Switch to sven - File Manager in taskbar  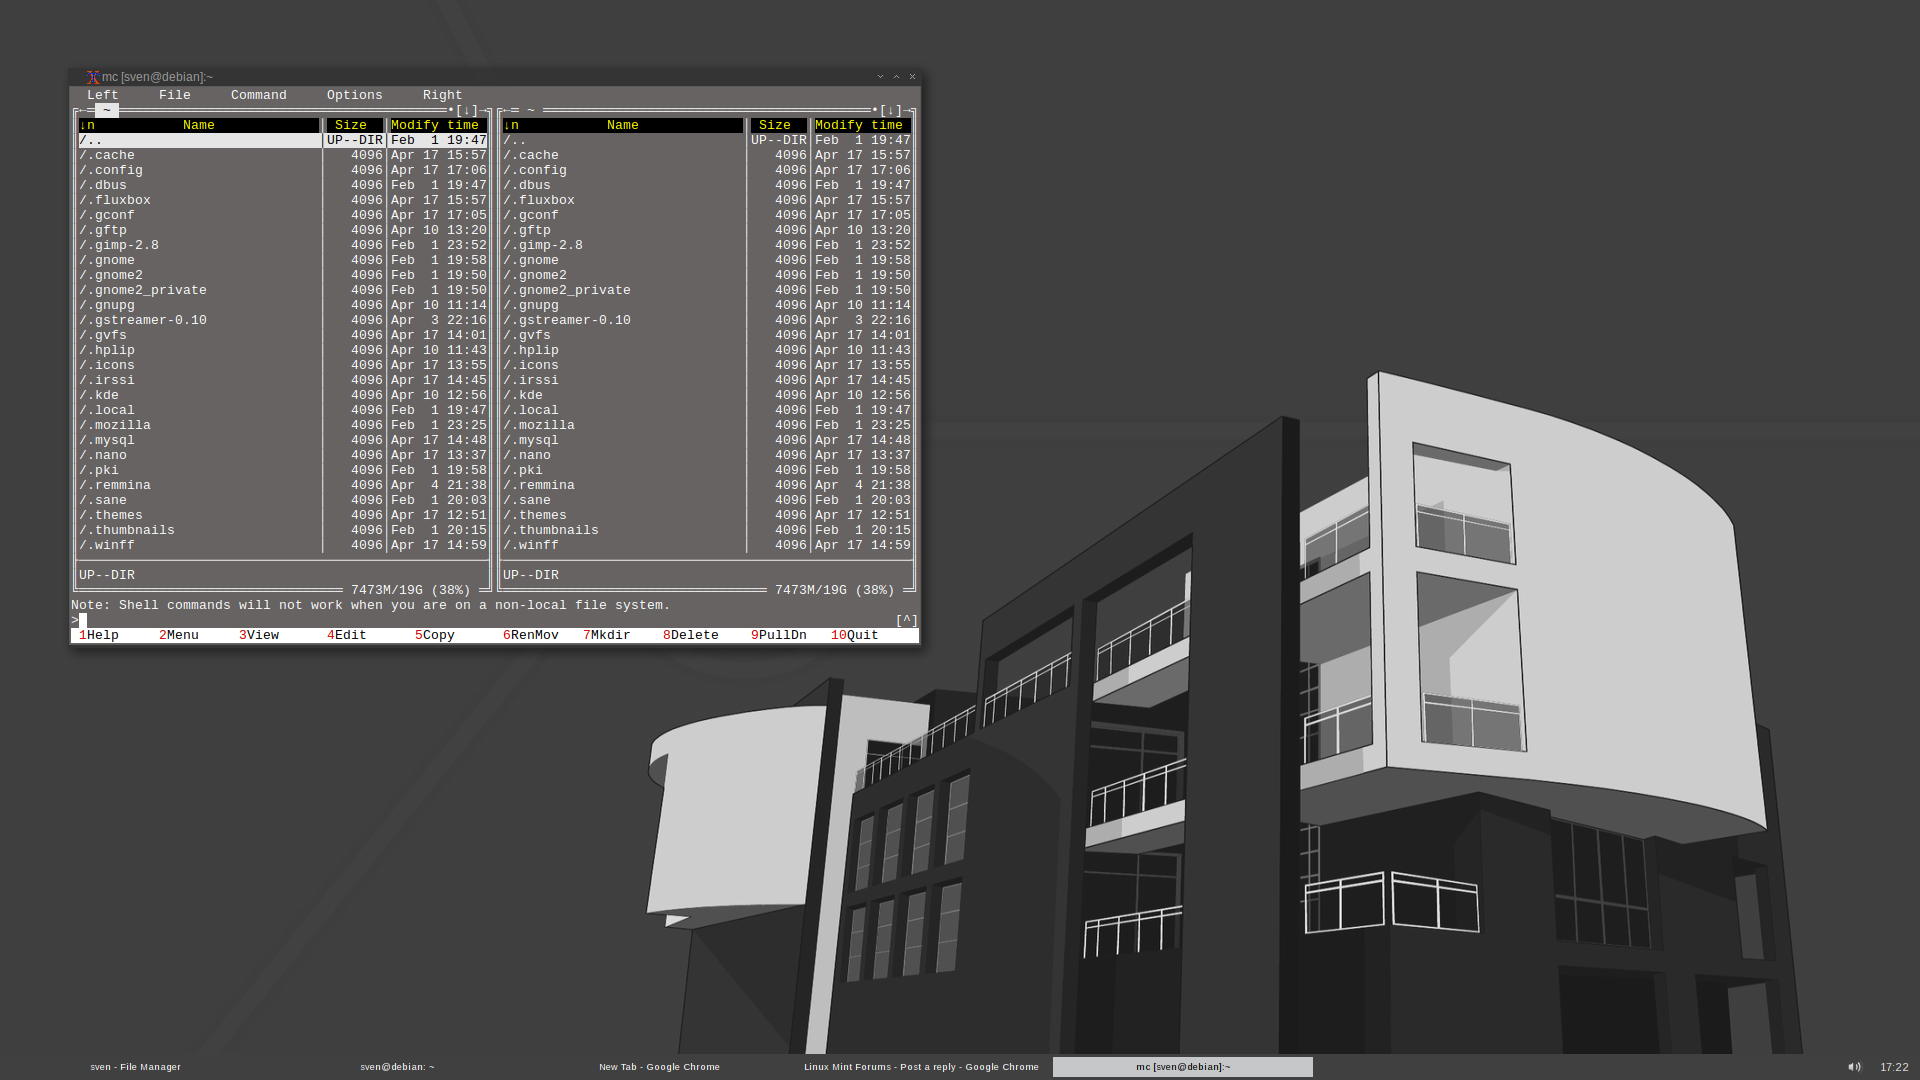[136, 1067]
